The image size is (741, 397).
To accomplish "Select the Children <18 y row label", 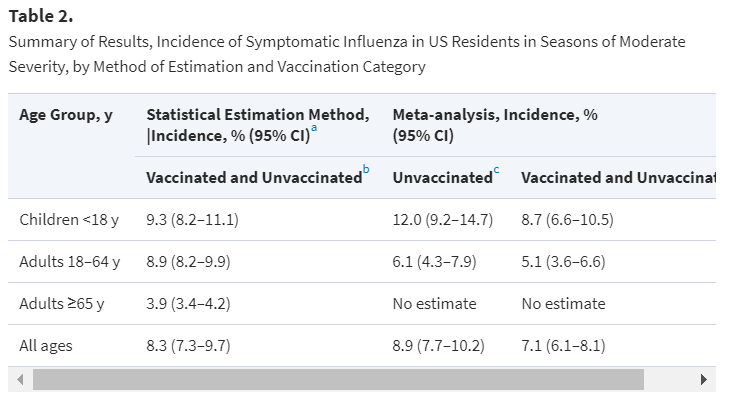I will 69,220.
